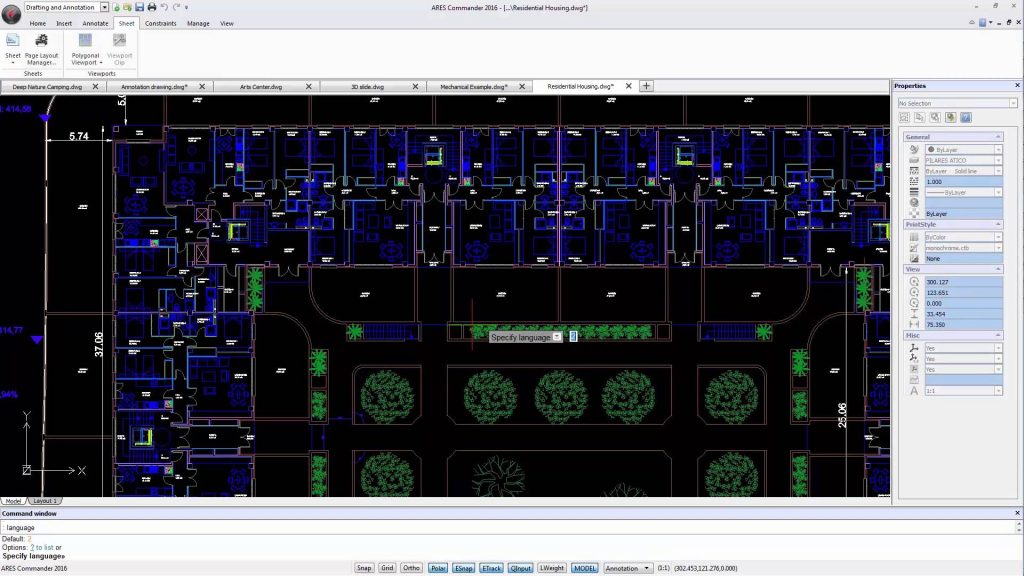Screen dimensions: 1024x576
Task: Open options dropdown on Specify language tooltip
Action: [557, 337]
